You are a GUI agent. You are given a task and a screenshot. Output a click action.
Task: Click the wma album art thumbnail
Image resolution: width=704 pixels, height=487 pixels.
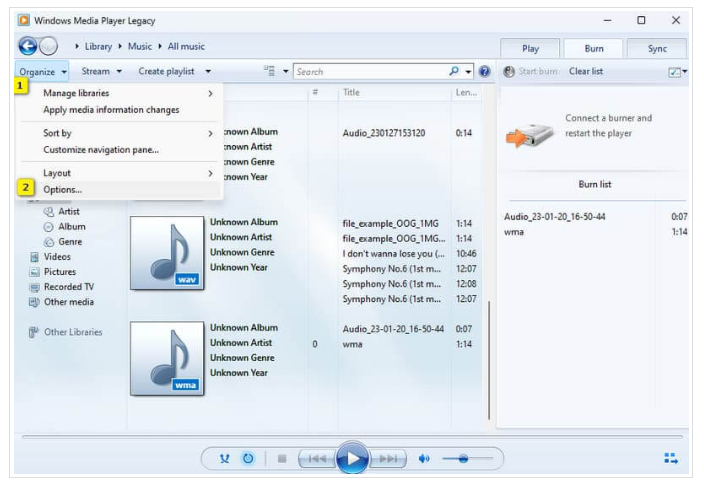pos(167,359)
